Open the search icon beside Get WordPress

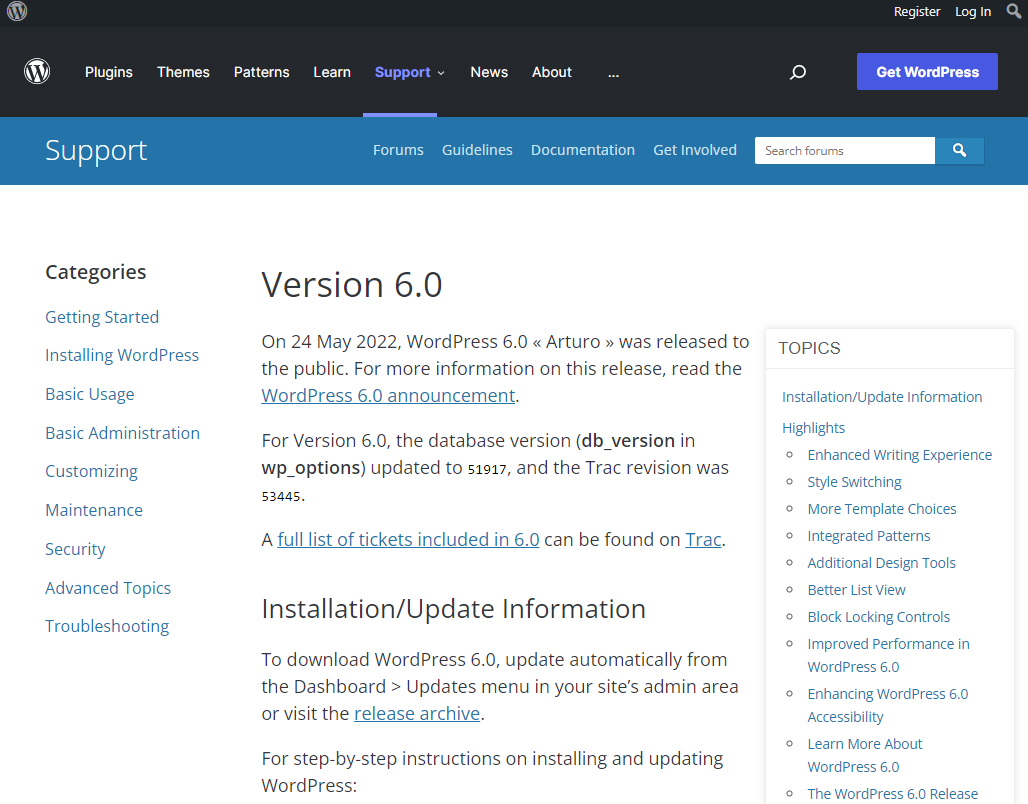(x=798, y=72)
